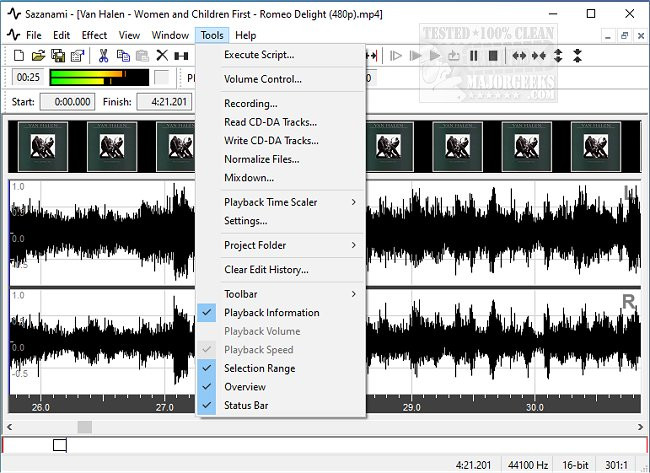
Task: Pause playback with the Pause button
Action: [x=474, y=56]
